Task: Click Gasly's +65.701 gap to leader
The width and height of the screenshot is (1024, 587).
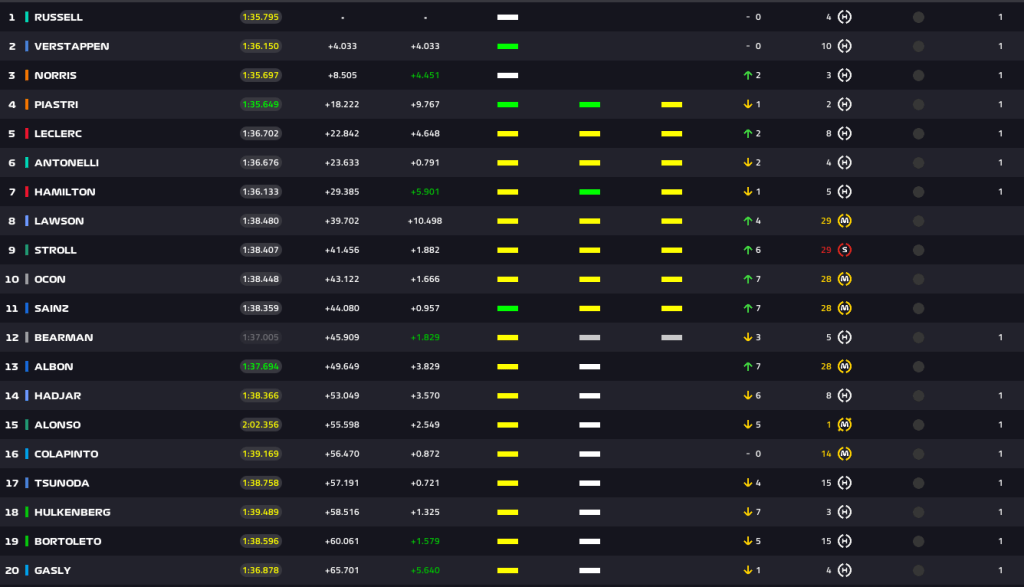Action: point(342,570)
